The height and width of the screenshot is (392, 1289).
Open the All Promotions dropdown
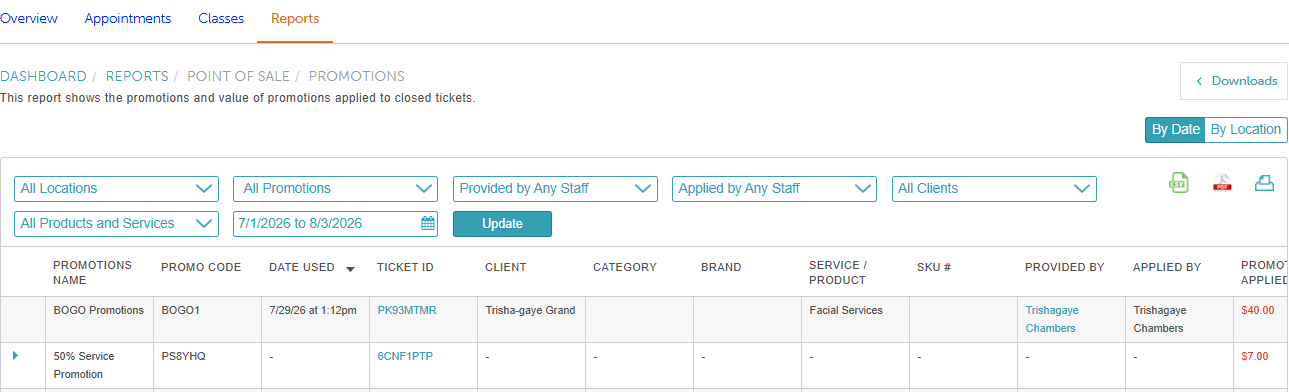335,188
